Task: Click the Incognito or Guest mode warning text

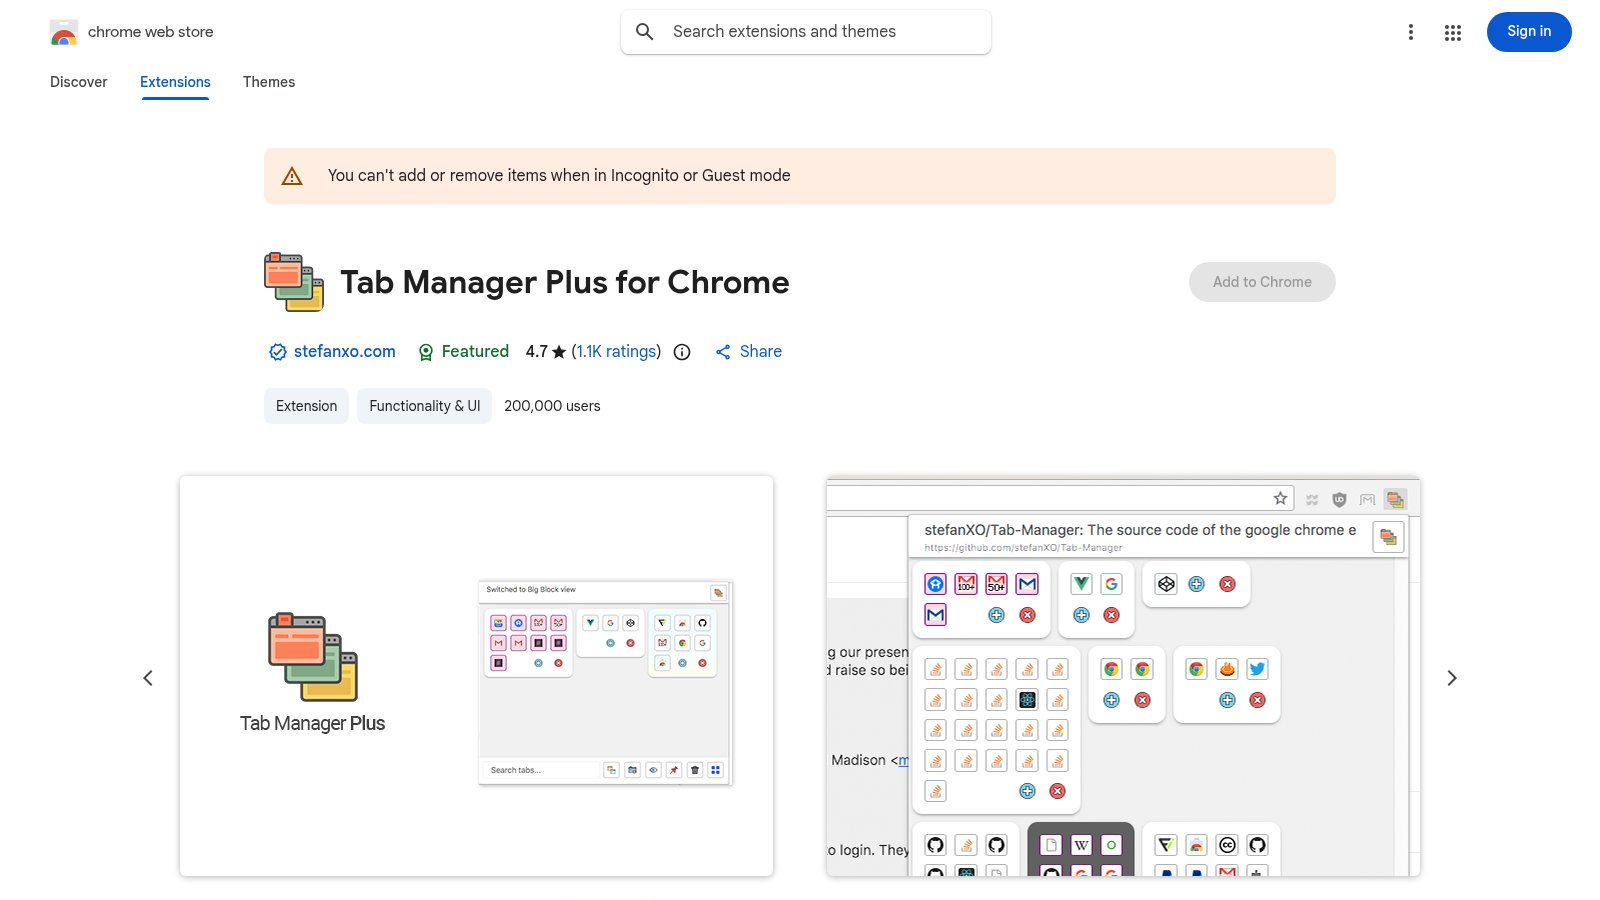Action: [559, 176]
